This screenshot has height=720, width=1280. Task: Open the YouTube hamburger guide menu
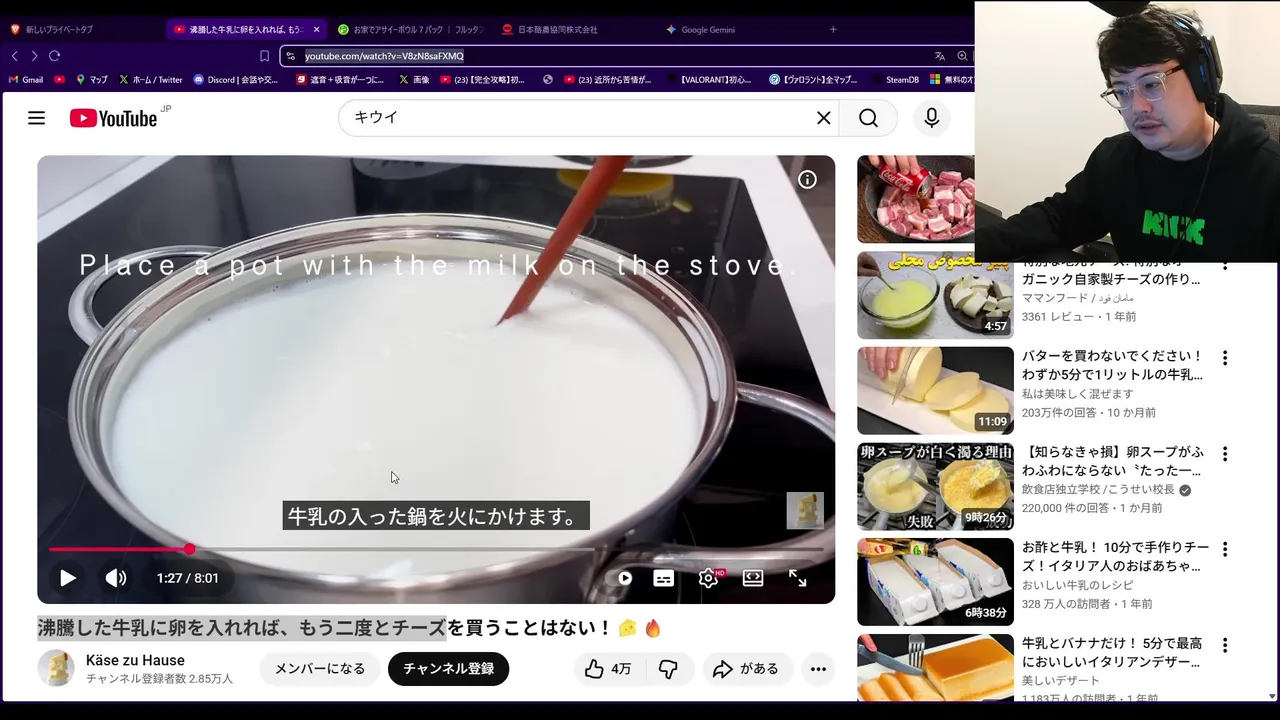[36, 118]
